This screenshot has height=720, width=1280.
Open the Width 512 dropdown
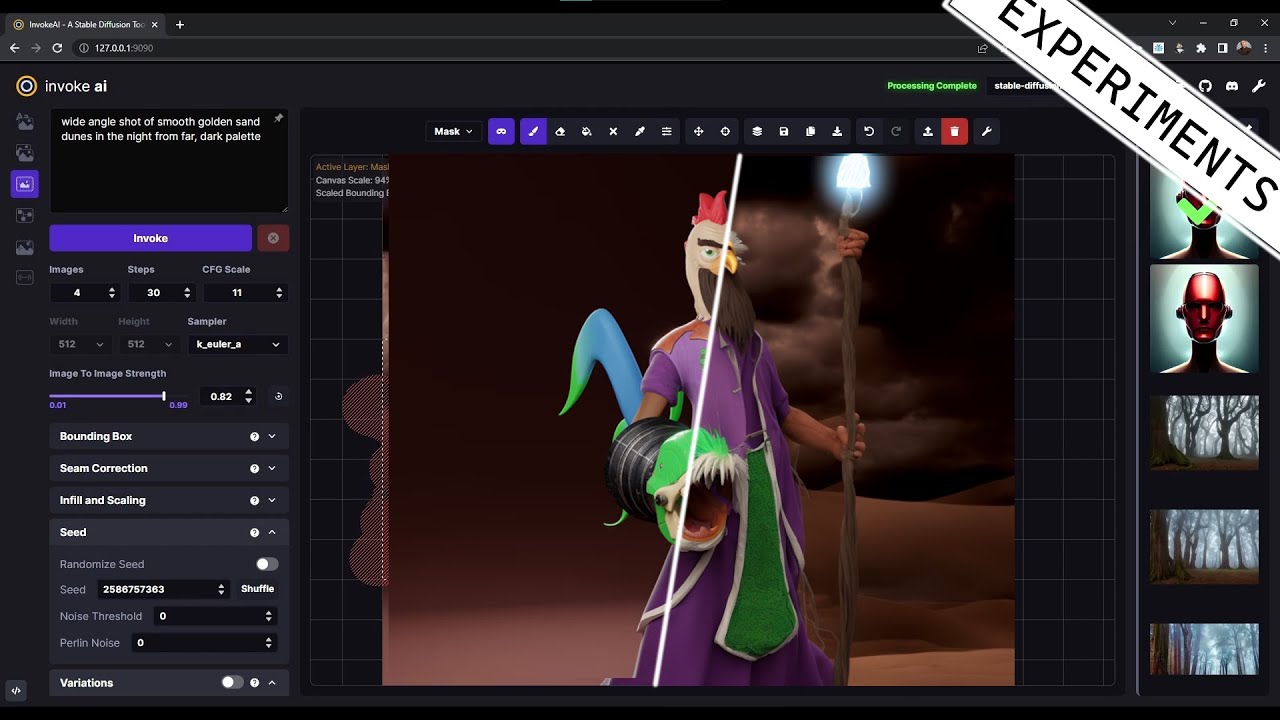click(80, 344)
